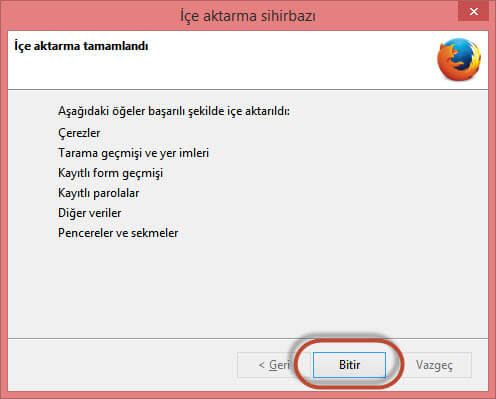Image resolution: width=496 pixels, height=399 pixels.
Task: Click the Vazgeç cancel button
Action: click(434, 365)
